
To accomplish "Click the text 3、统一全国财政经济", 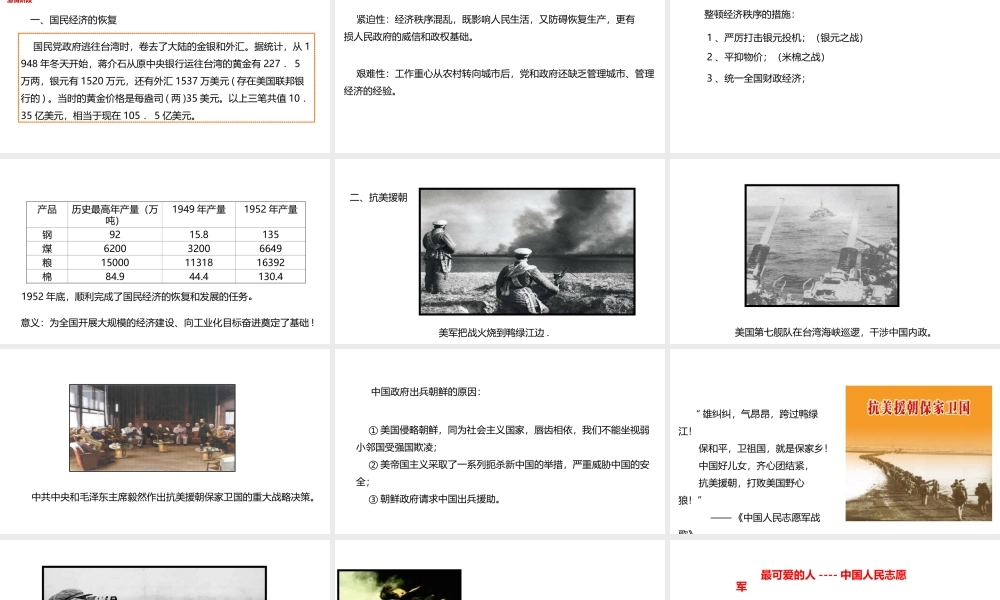I will click(756, 78).
